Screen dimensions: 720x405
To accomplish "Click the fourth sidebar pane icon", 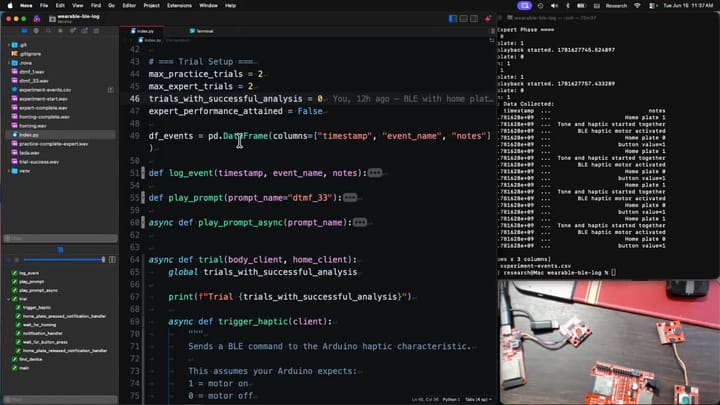I will 60,31.
